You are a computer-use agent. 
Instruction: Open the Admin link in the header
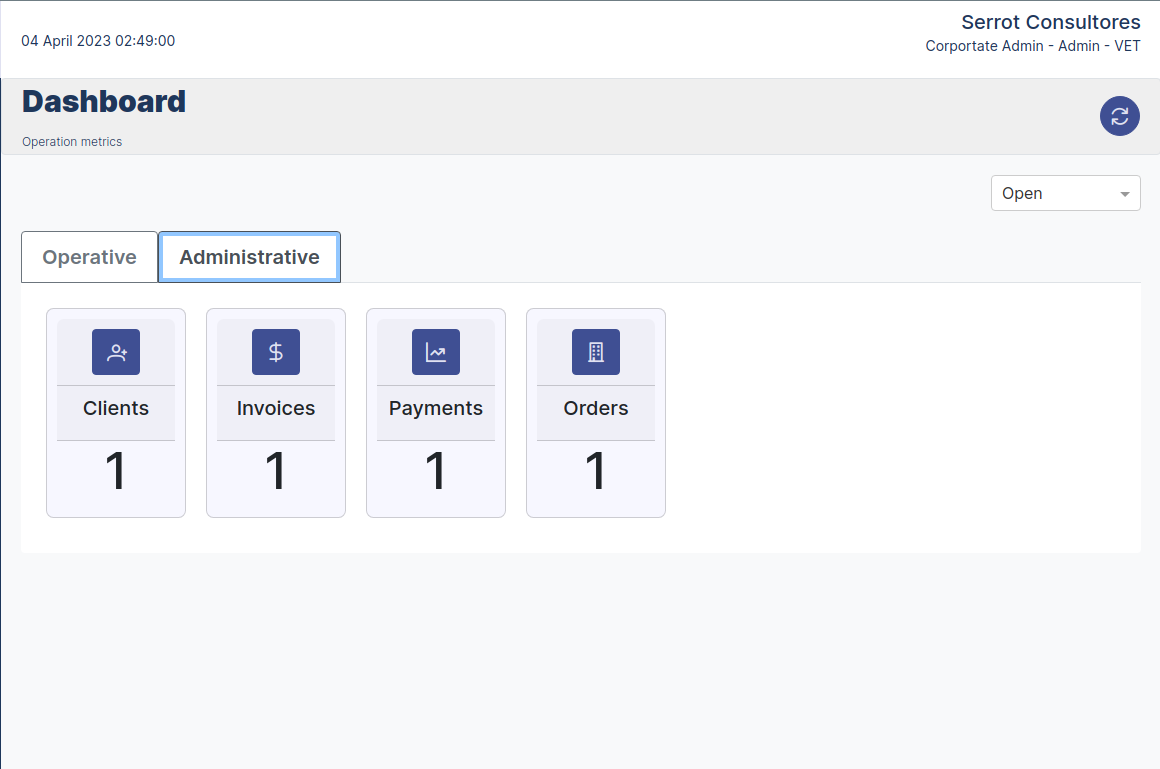[1078, 46]
